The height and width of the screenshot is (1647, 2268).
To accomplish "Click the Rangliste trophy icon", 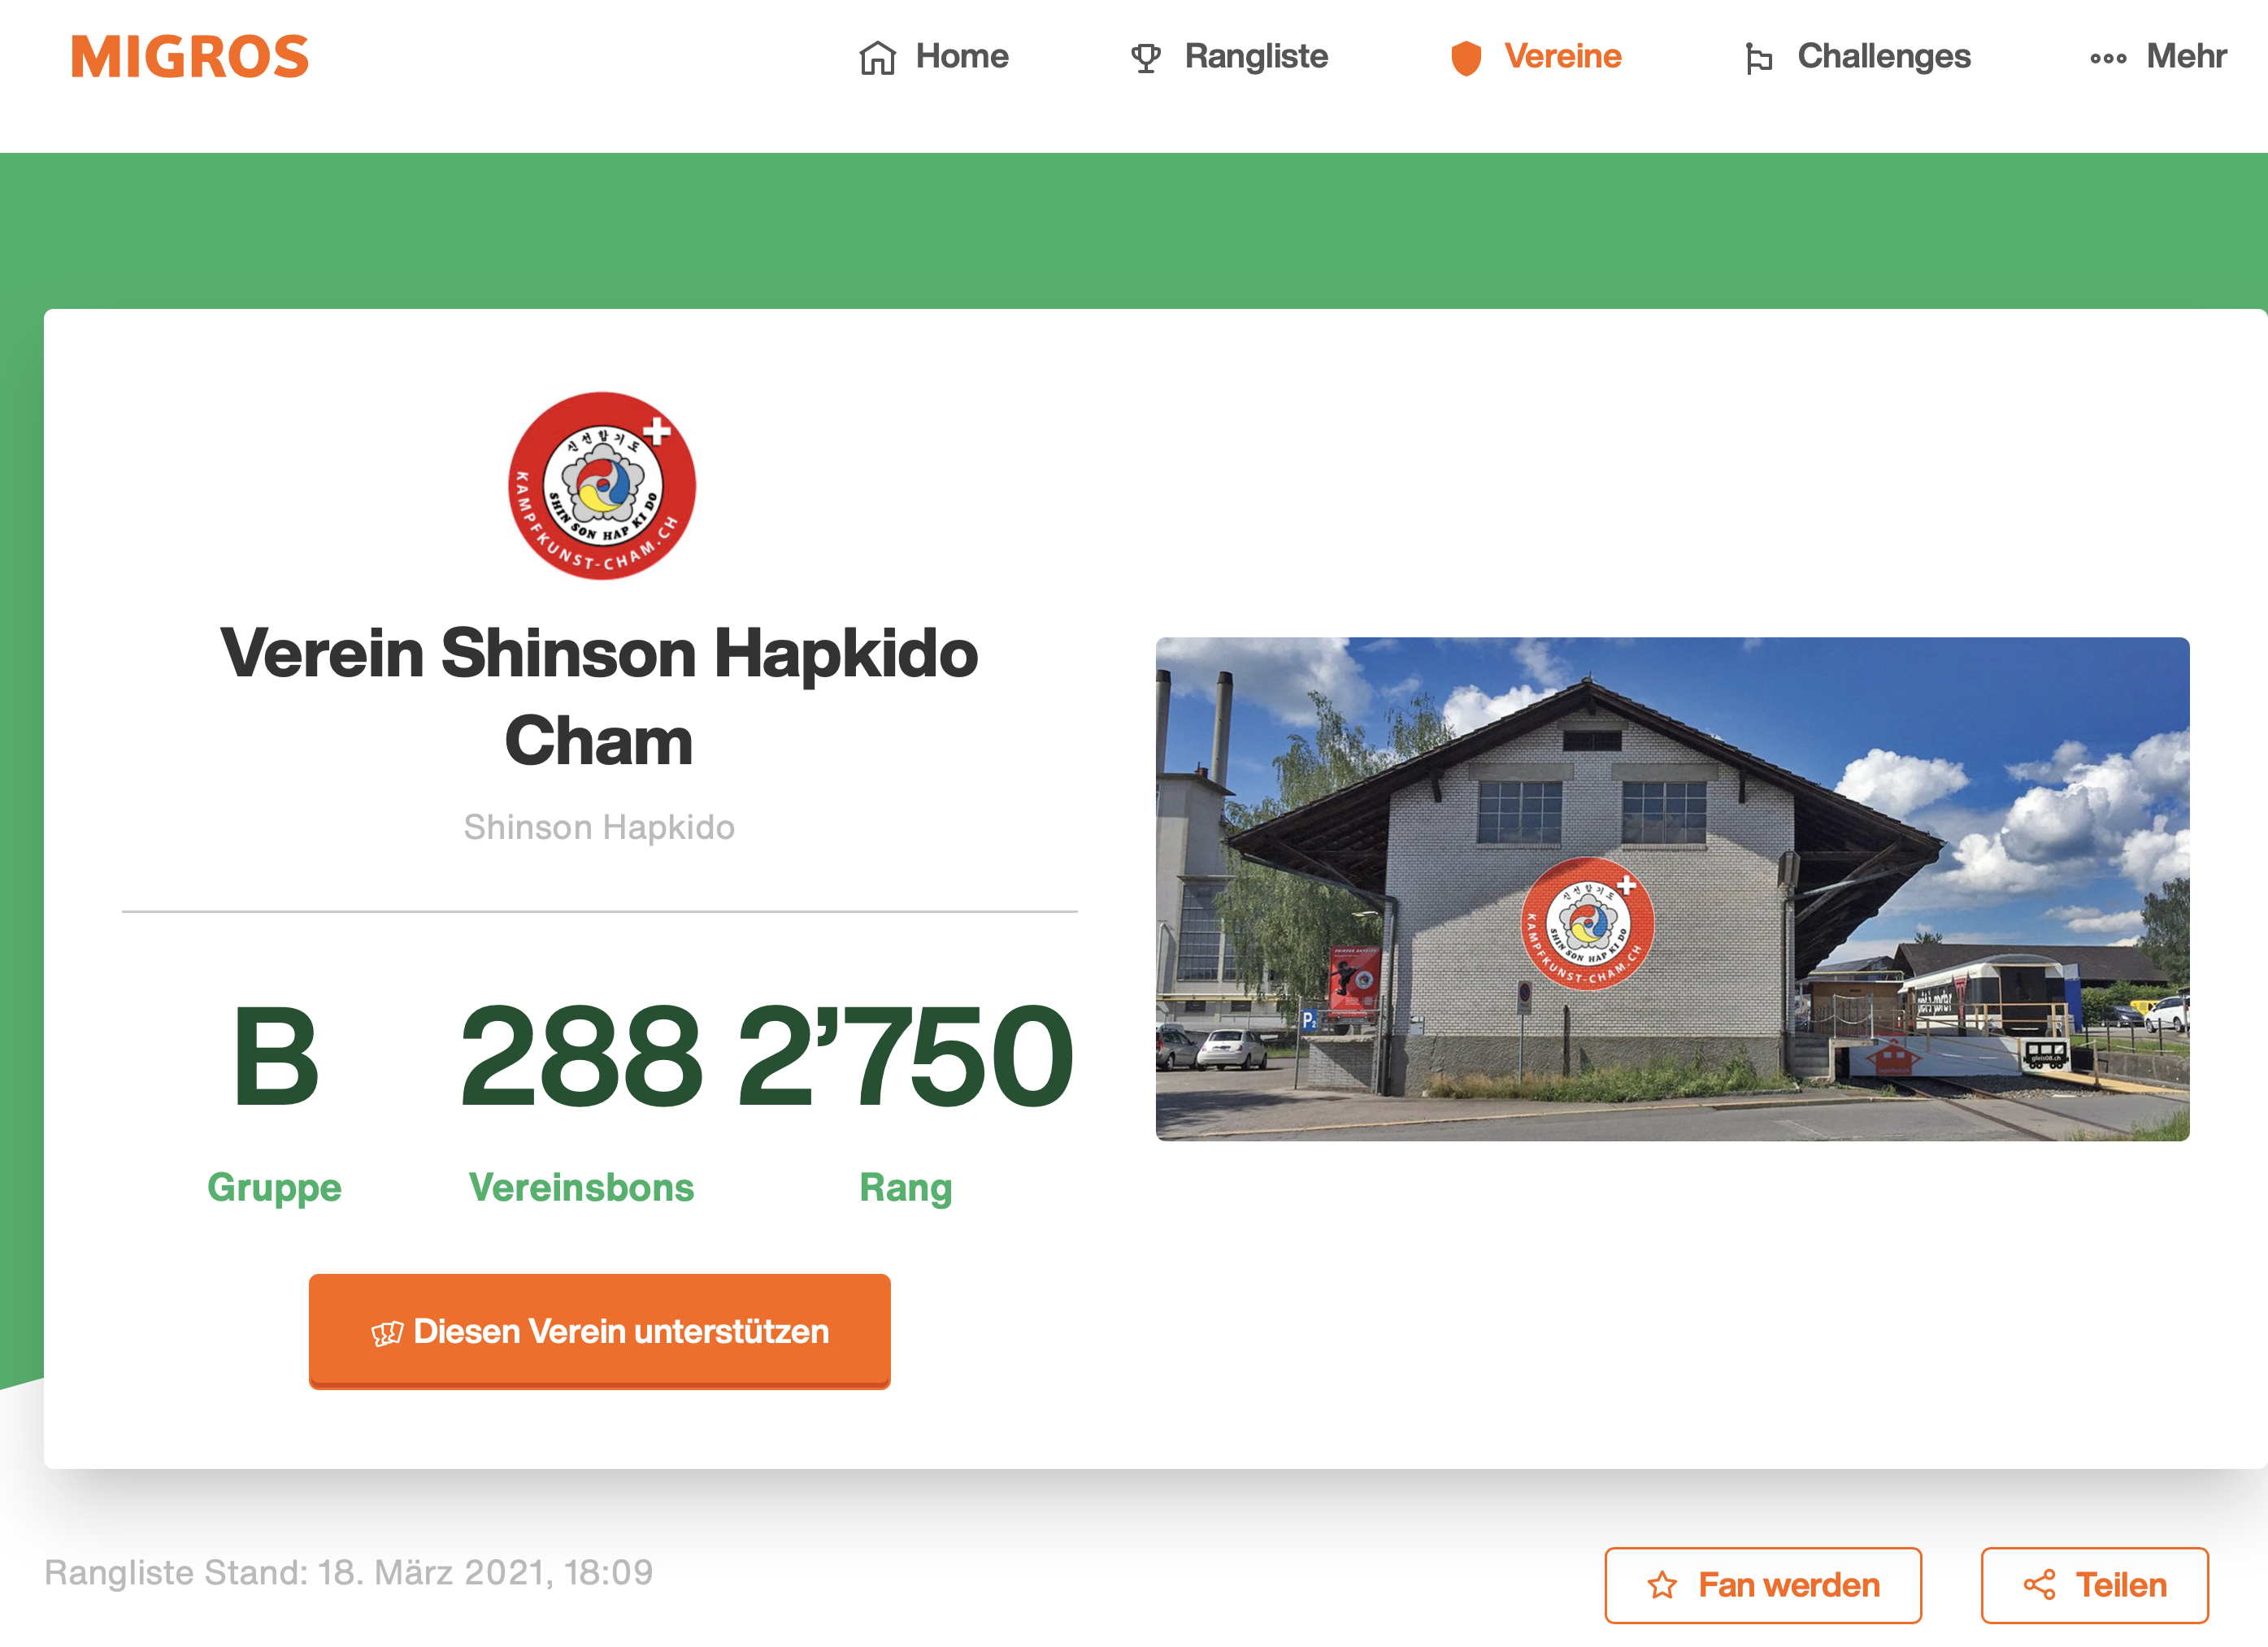I will click(x=1146, y=58).
